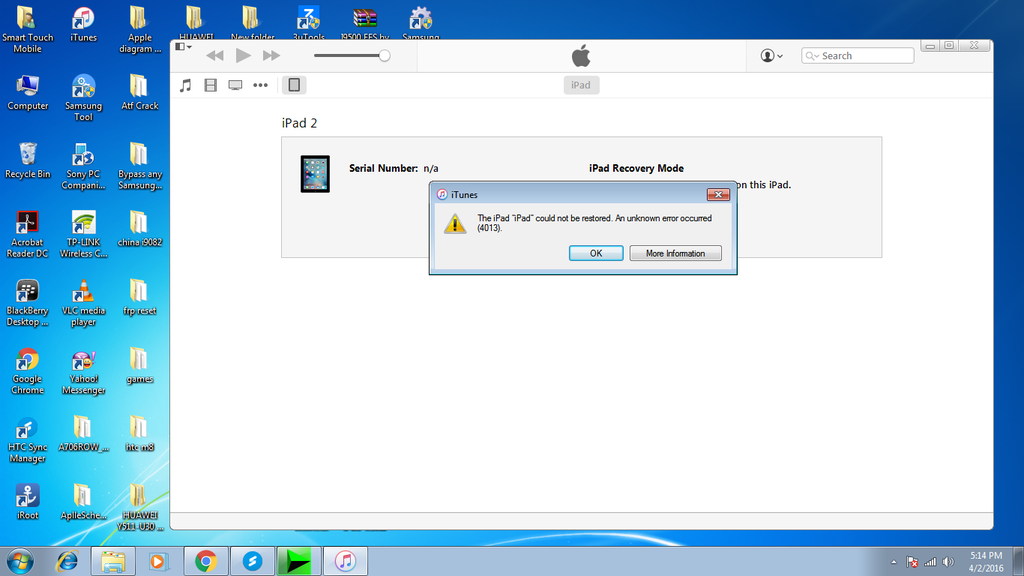
Task: Select the Music library icon
Action: pyautogui.click(x=185, y=85)
